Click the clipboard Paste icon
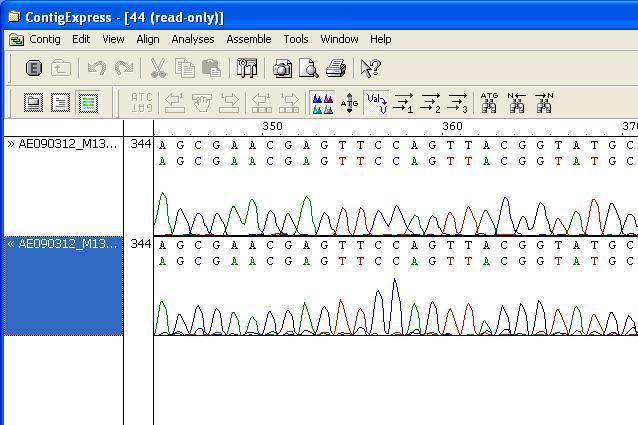This screenshot has height=425, width=638. pos(211,68)
